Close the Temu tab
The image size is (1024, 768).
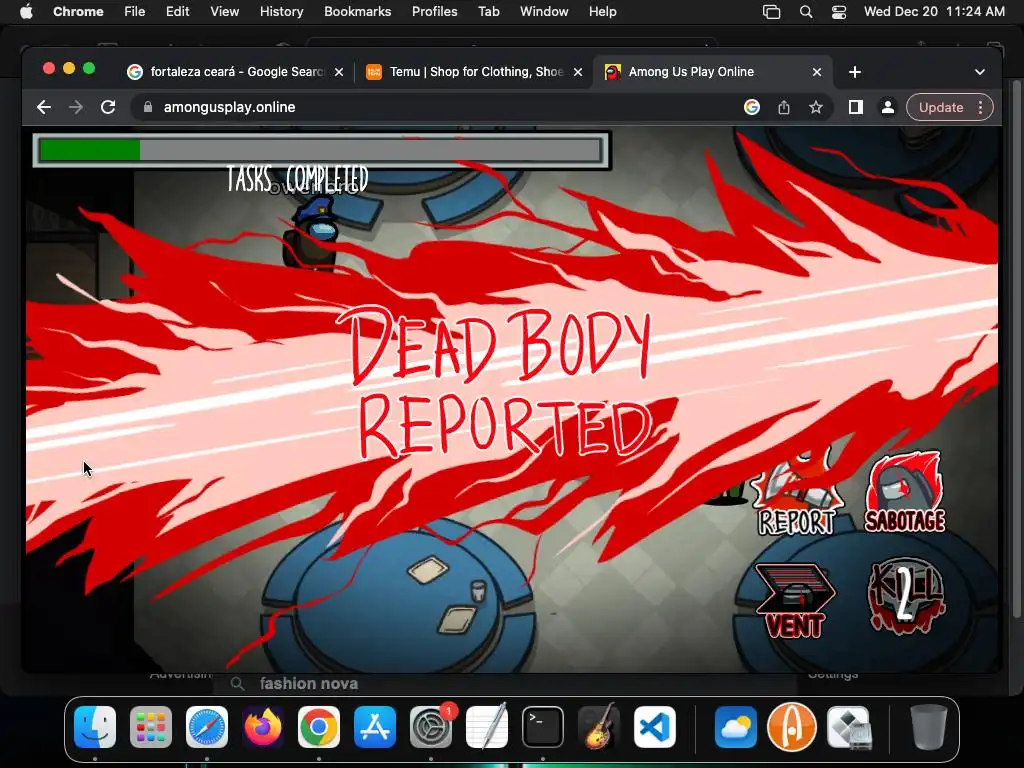coord(578,72)
